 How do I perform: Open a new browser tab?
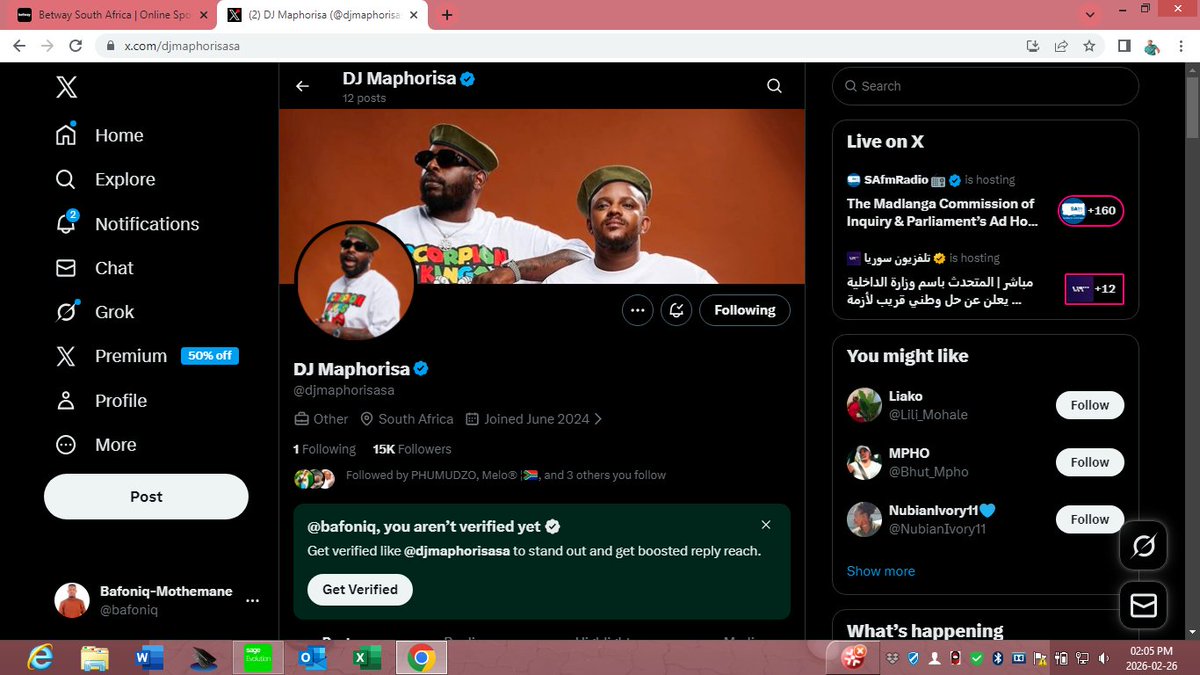pyautogui.click(x=446, y=15)
